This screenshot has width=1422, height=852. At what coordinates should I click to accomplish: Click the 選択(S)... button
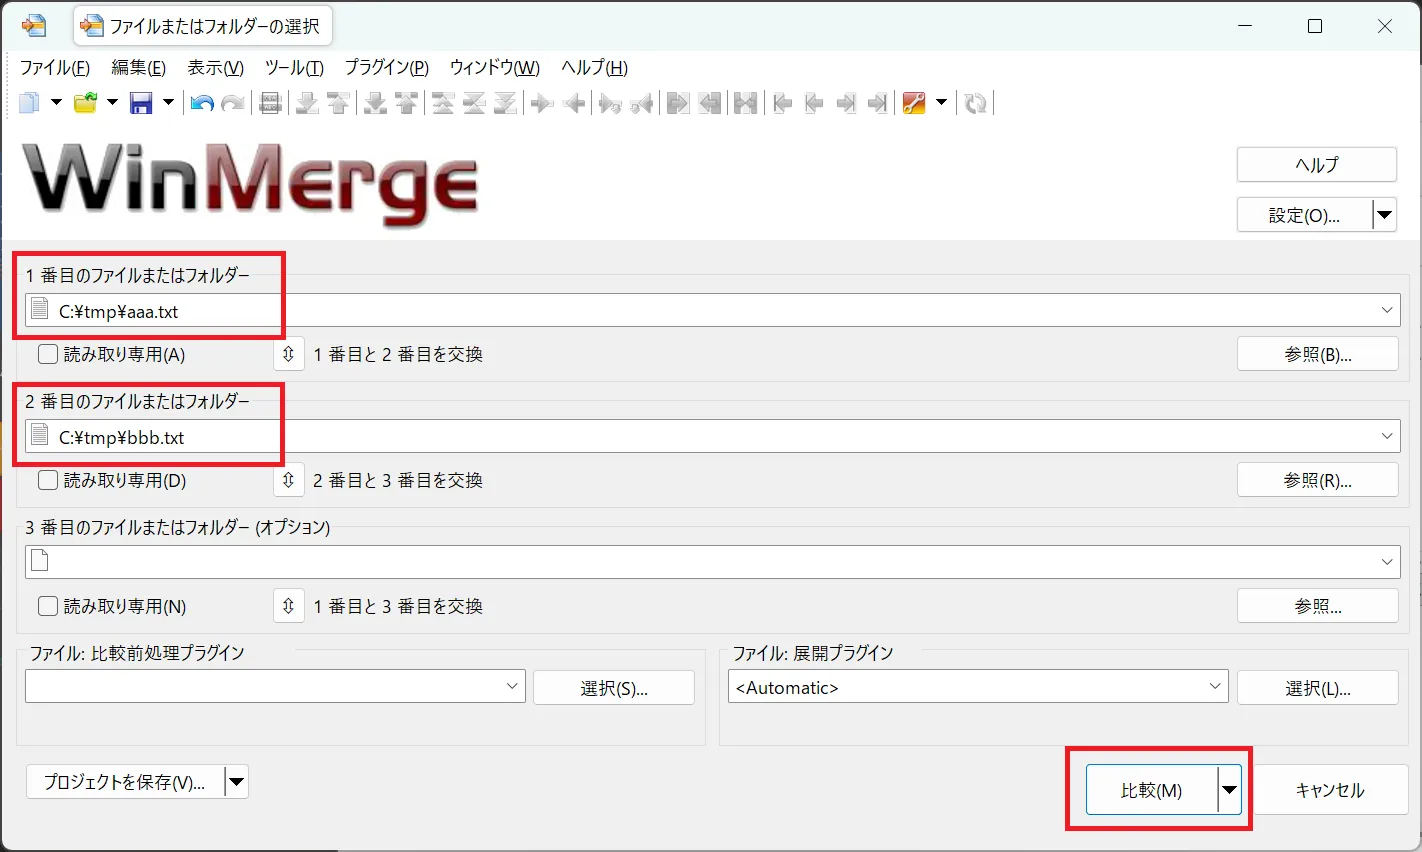pyautogui.click(x=614, y=688)
